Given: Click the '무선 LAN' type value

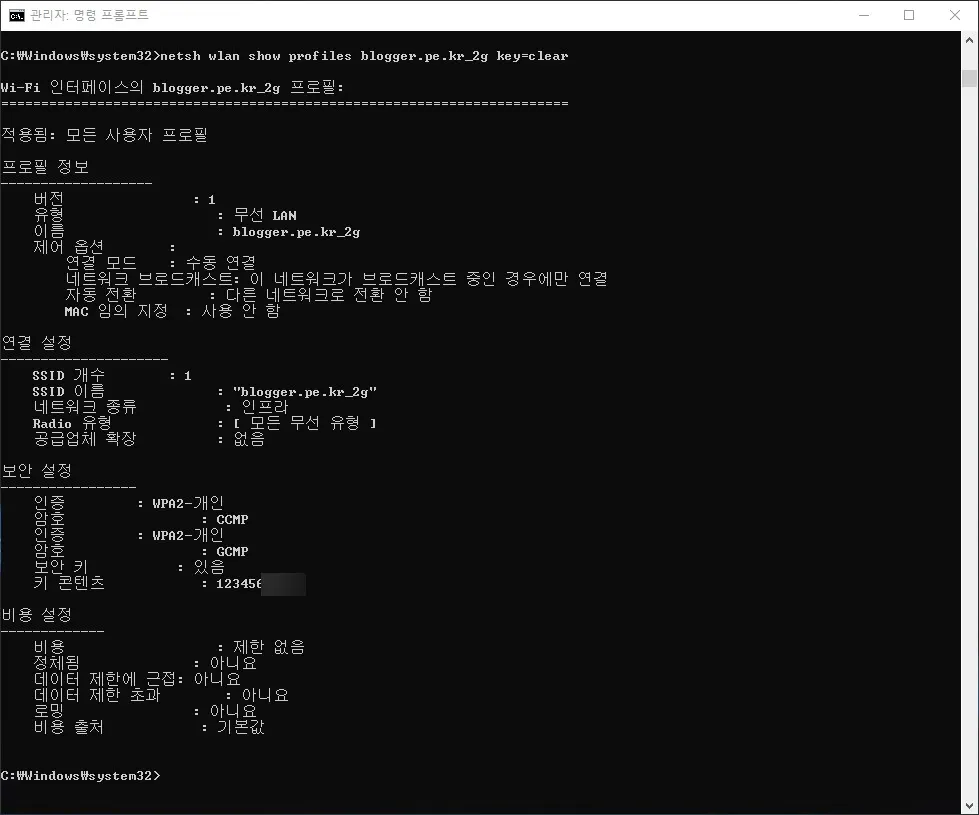Looking at the screenshot, I should coord(264,215).
